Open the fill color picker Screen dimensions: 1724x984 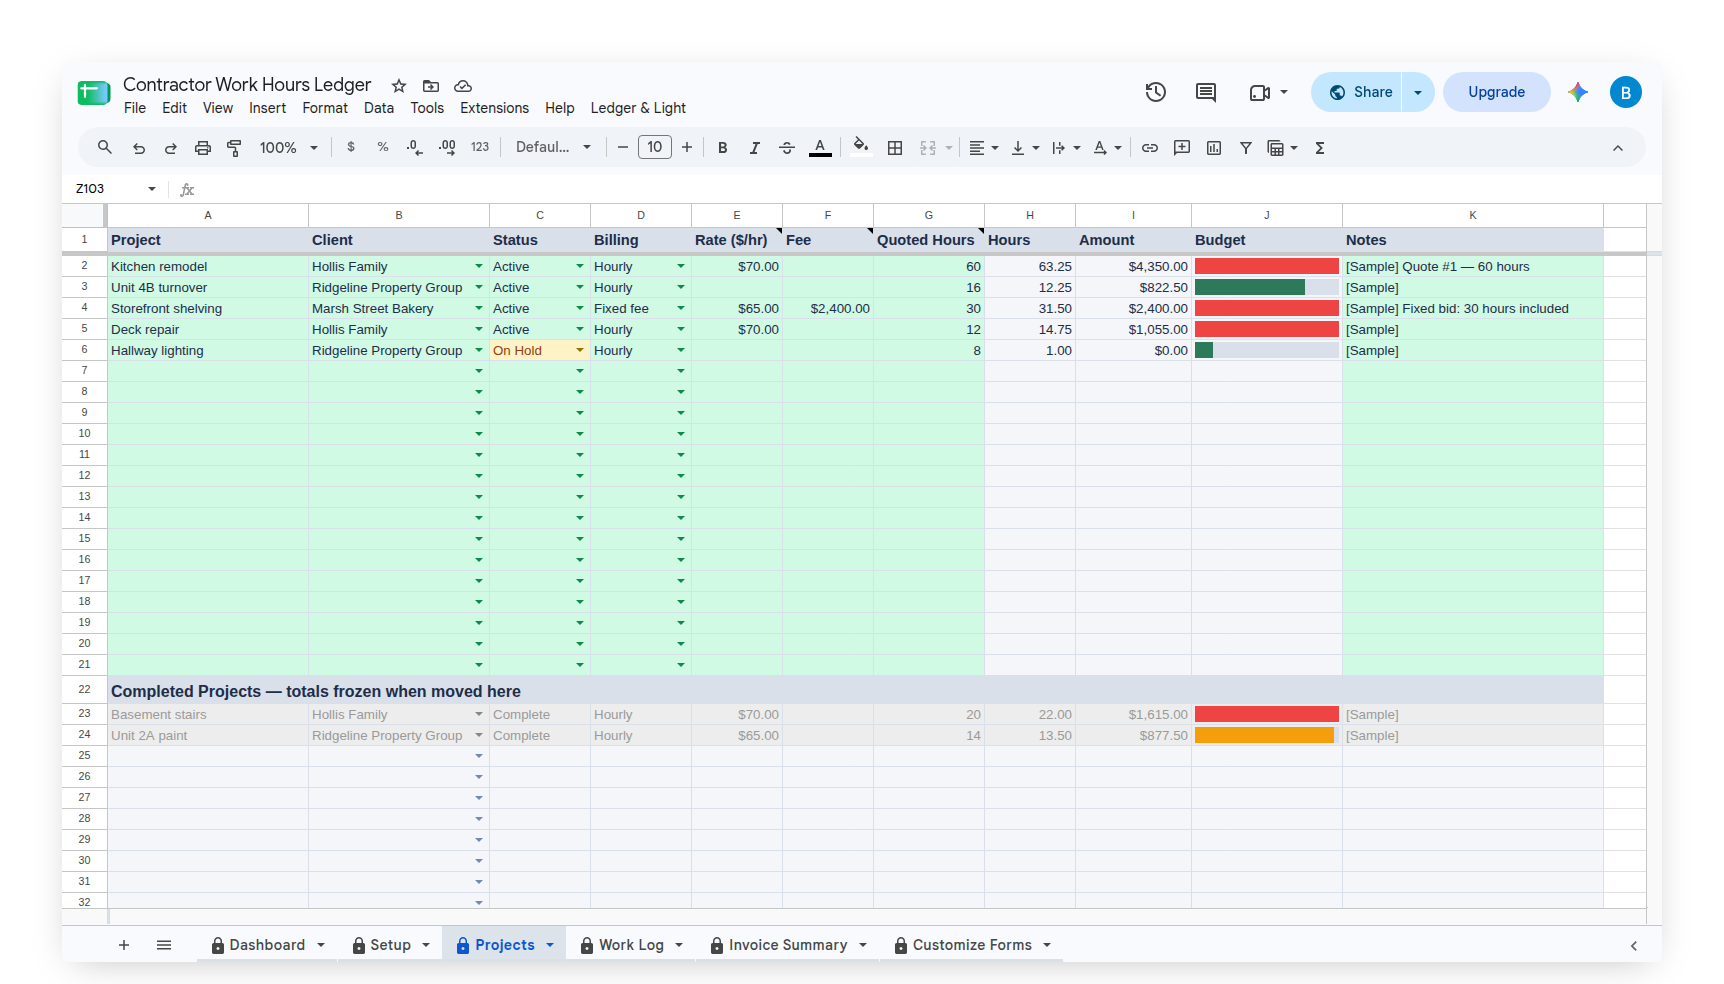coord(860,147)
